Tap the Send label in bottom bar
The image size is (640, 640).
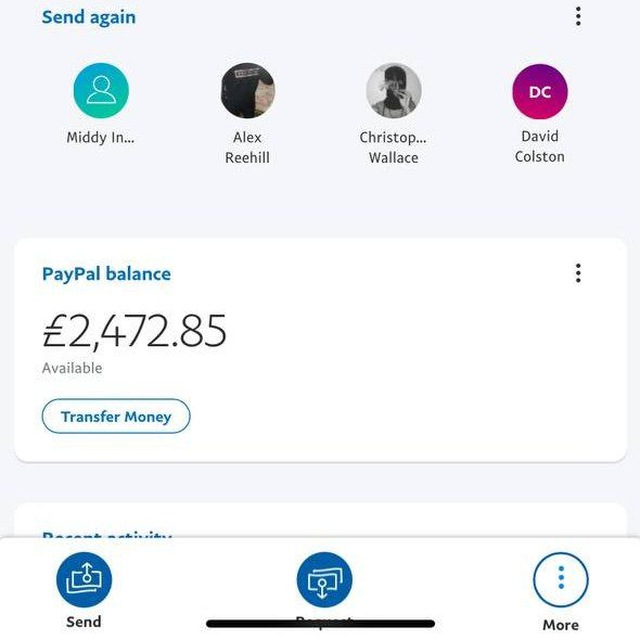pos(84,622)
